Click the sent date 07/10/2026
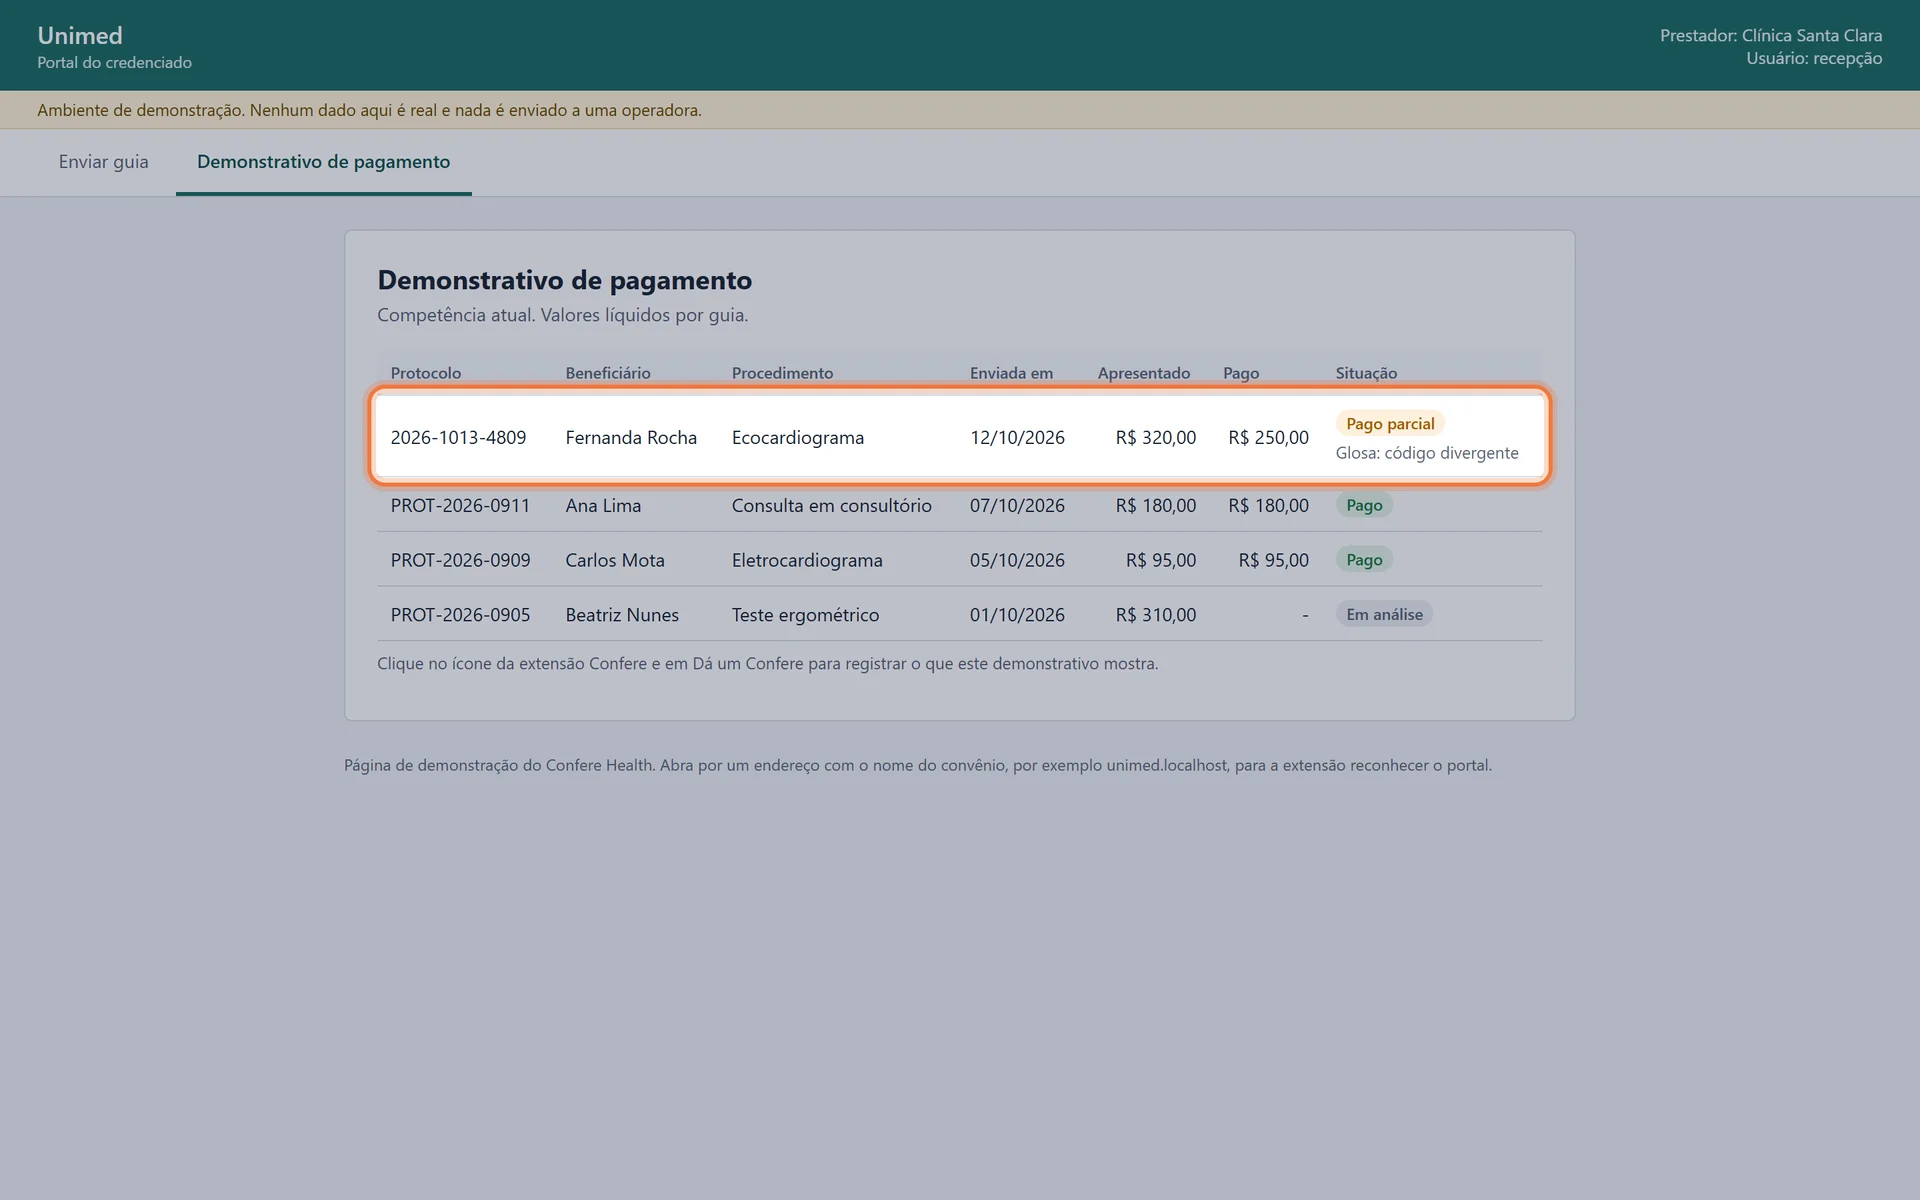 click(x=1017, y=505)
